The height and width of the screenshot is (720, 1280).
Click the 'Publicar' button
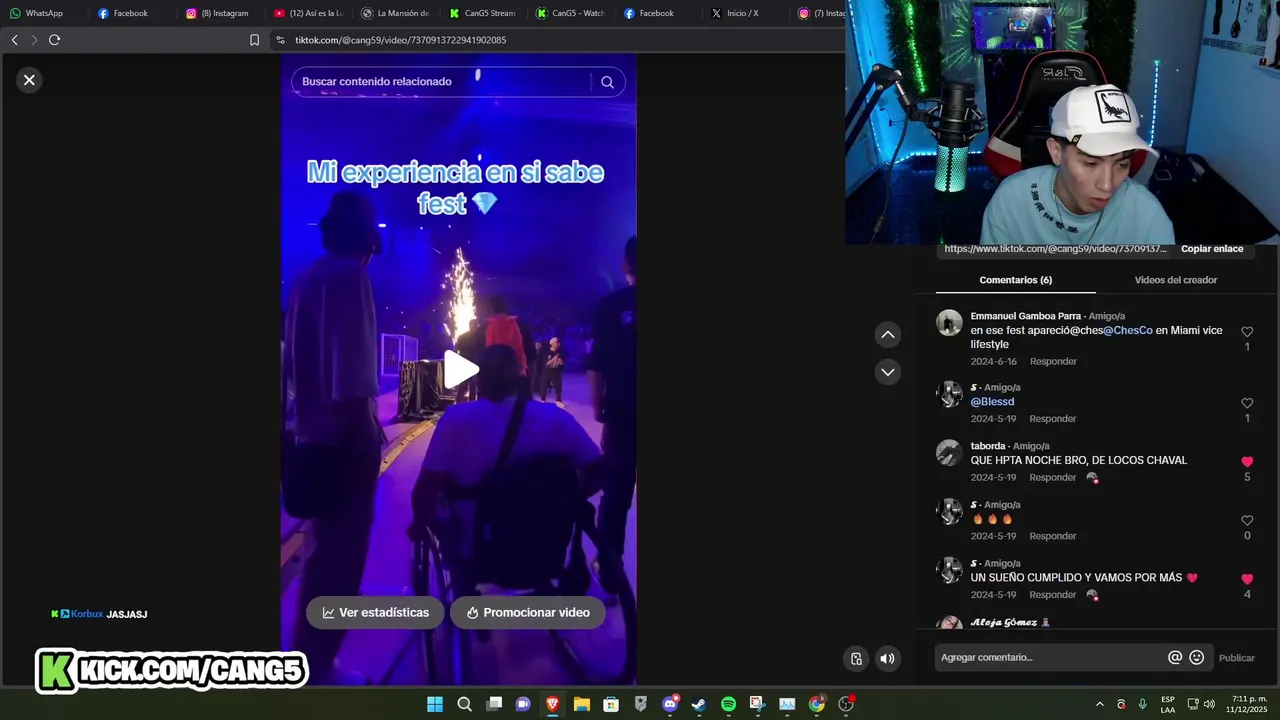click(x=1236, y=658)
